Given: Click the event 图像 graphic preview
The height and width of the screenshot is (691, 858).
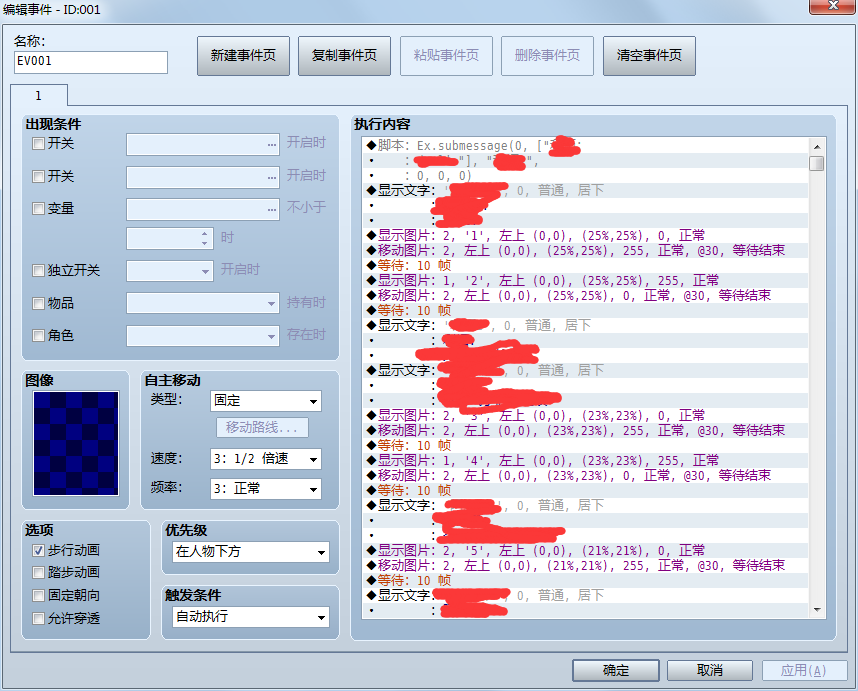Looking at the screenshot, I should pos(76,443).
